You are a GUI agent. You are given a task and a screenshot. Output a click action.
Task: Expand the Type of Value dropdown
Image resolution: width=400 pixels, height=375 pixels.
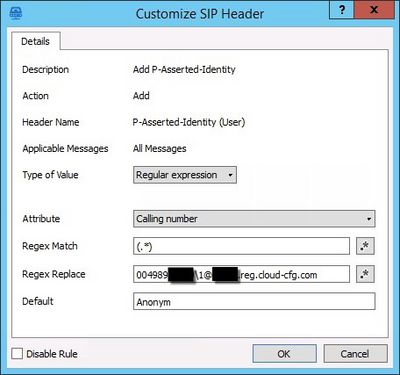click(185, 175)
